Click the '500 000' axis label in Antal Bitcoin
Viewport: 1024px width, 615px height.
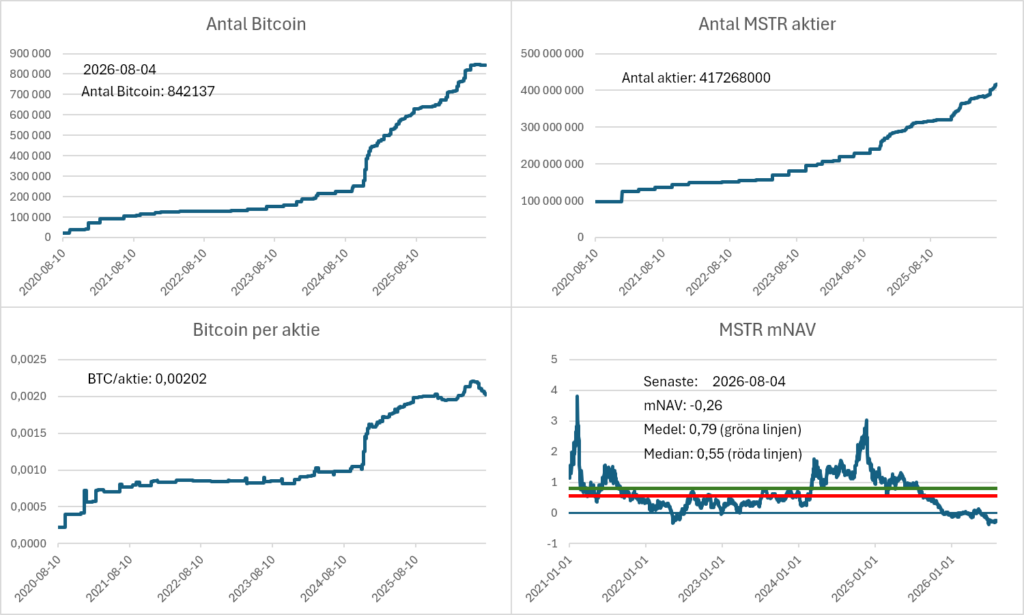pyautogui.click(x=30, y=135)
